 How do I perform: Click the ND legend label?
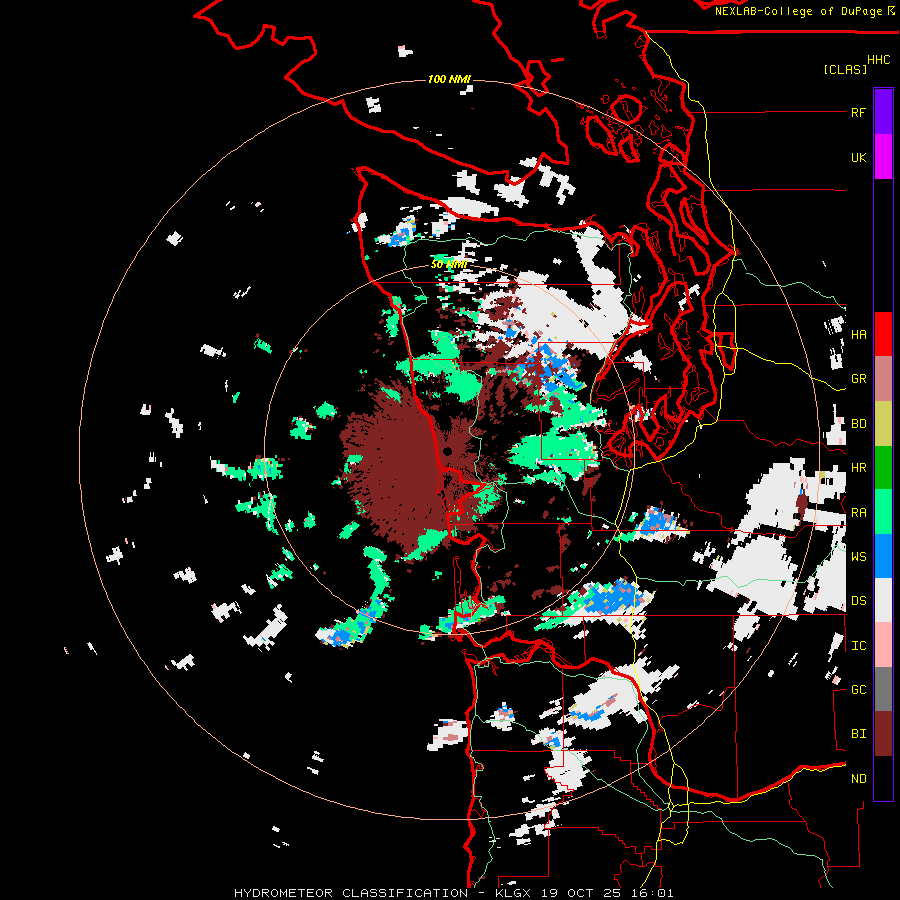tap(858, 779)
